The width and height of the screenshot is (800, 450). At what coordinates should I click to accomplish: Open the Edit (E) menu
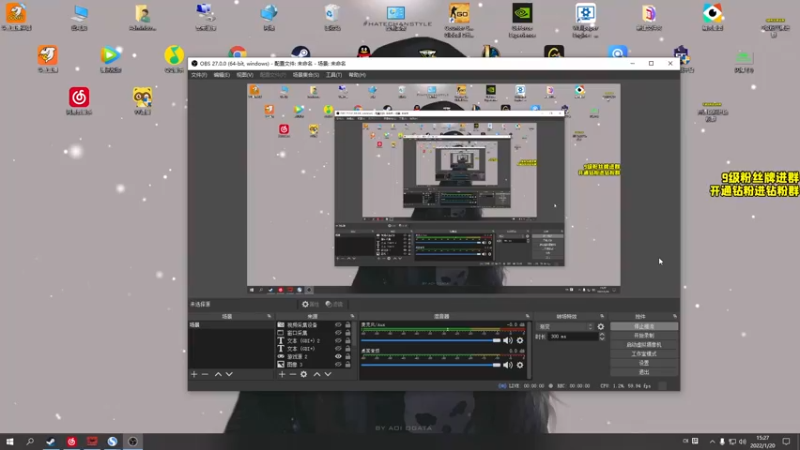[x=221, y=75]
